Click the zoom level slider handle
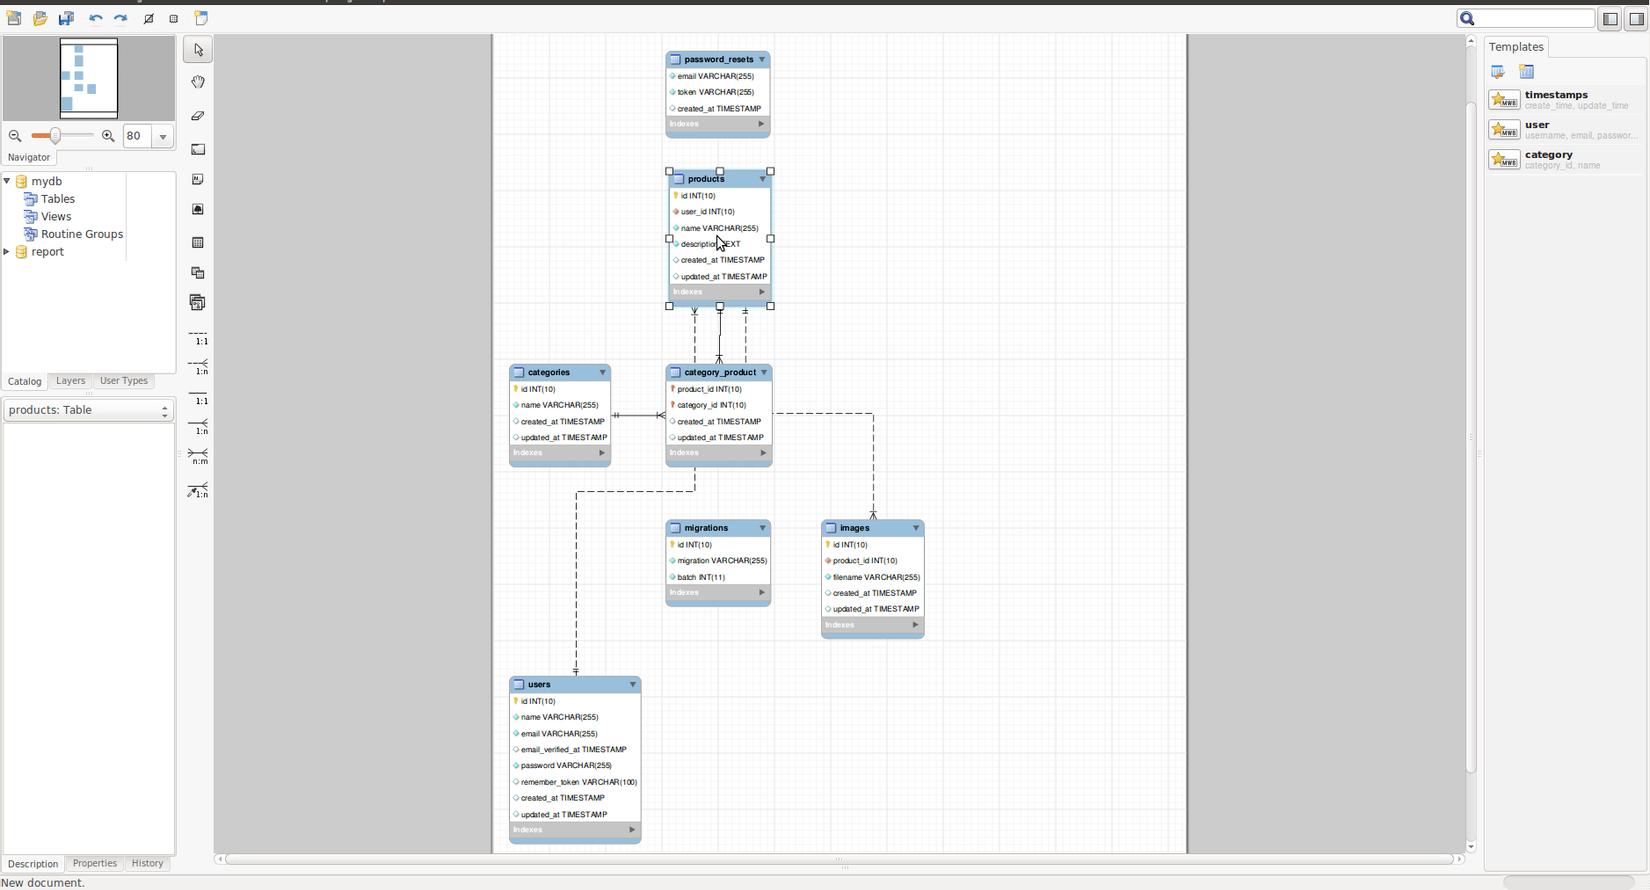 pyautogui.click(x=55, y=136)
